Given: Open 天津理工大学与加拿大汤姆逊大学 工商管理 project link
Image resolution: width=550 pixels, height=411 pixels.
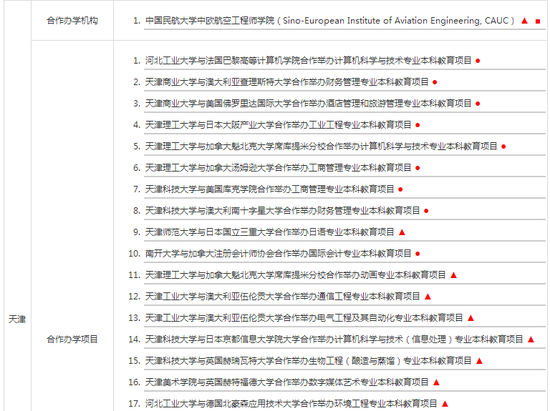Looking at the screenshot, I should coord(278,168).
